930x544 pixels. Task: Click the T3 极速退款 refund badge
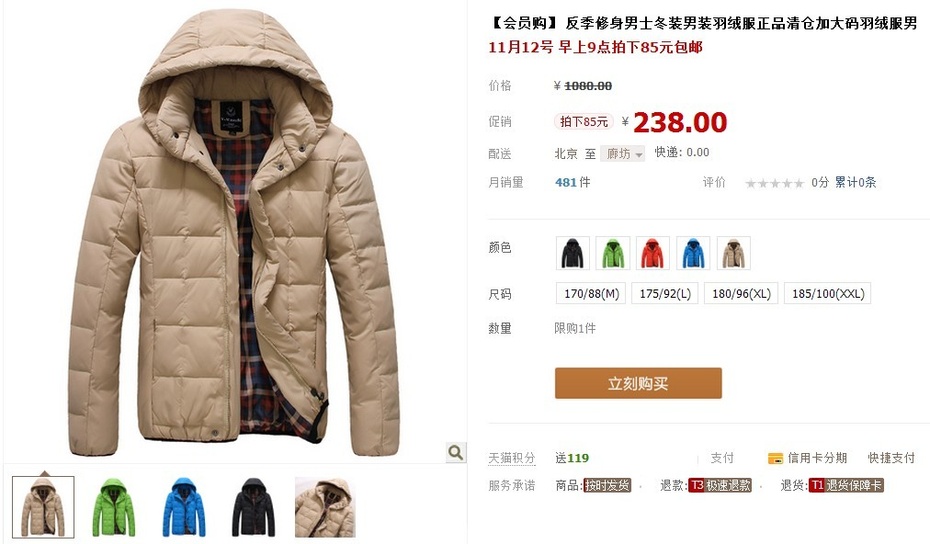pos(720,485)
